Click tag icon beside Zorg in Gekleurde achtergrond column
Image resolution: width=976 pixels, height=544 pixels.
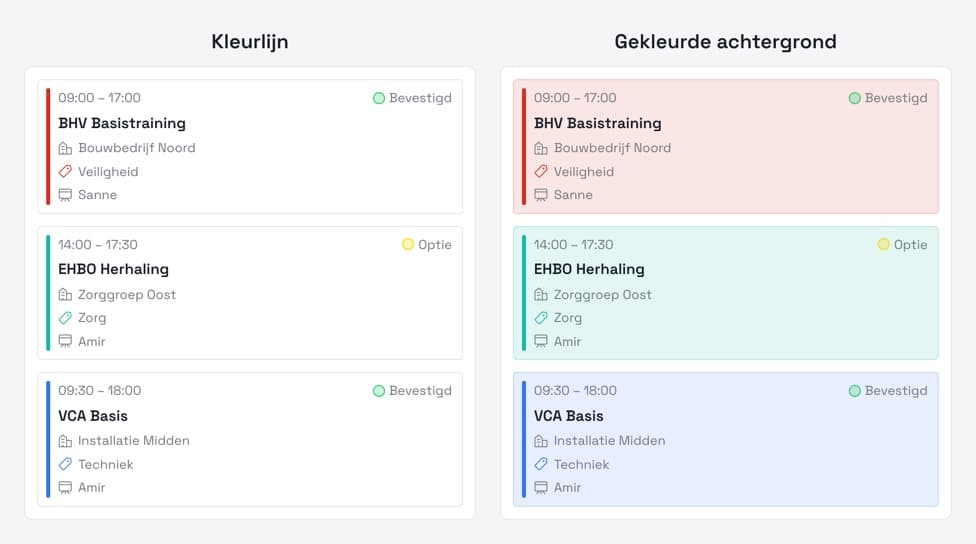541,318
